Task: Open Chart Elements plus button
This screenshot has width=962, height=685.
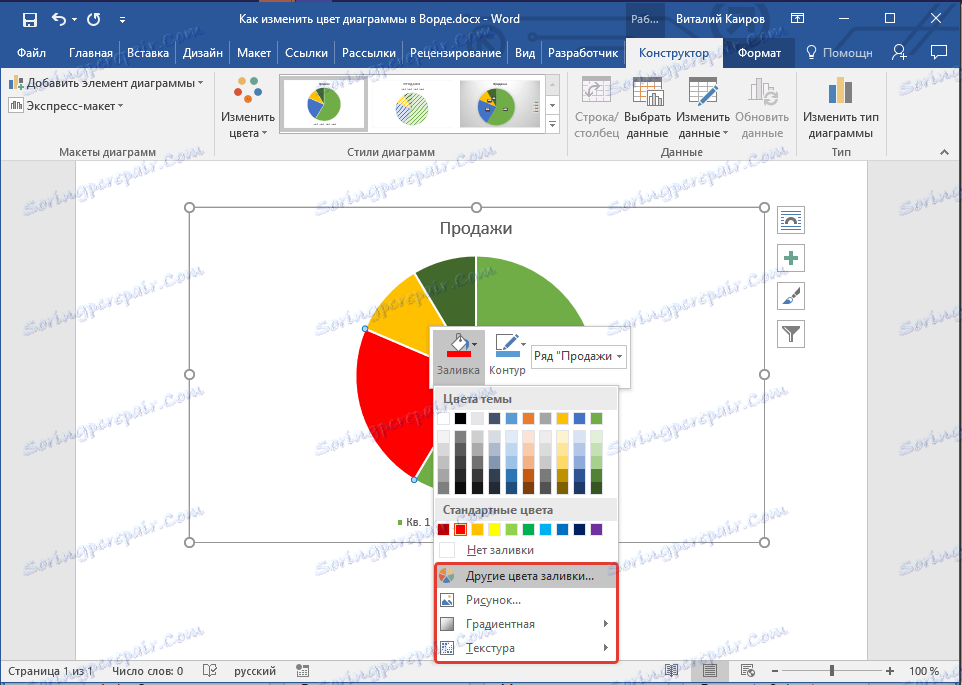Action: tap(791, 258)
